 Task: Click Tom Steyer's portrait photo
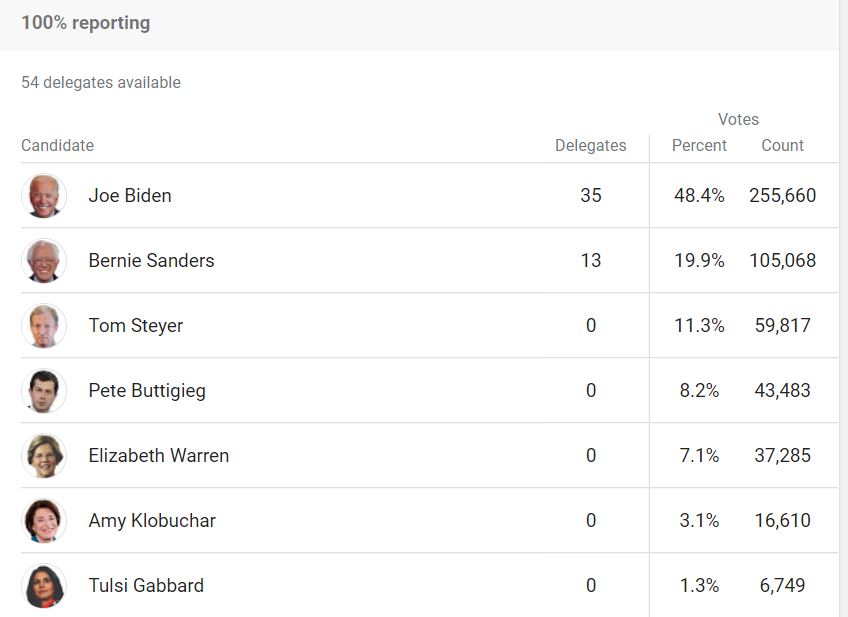pos(44,326)
